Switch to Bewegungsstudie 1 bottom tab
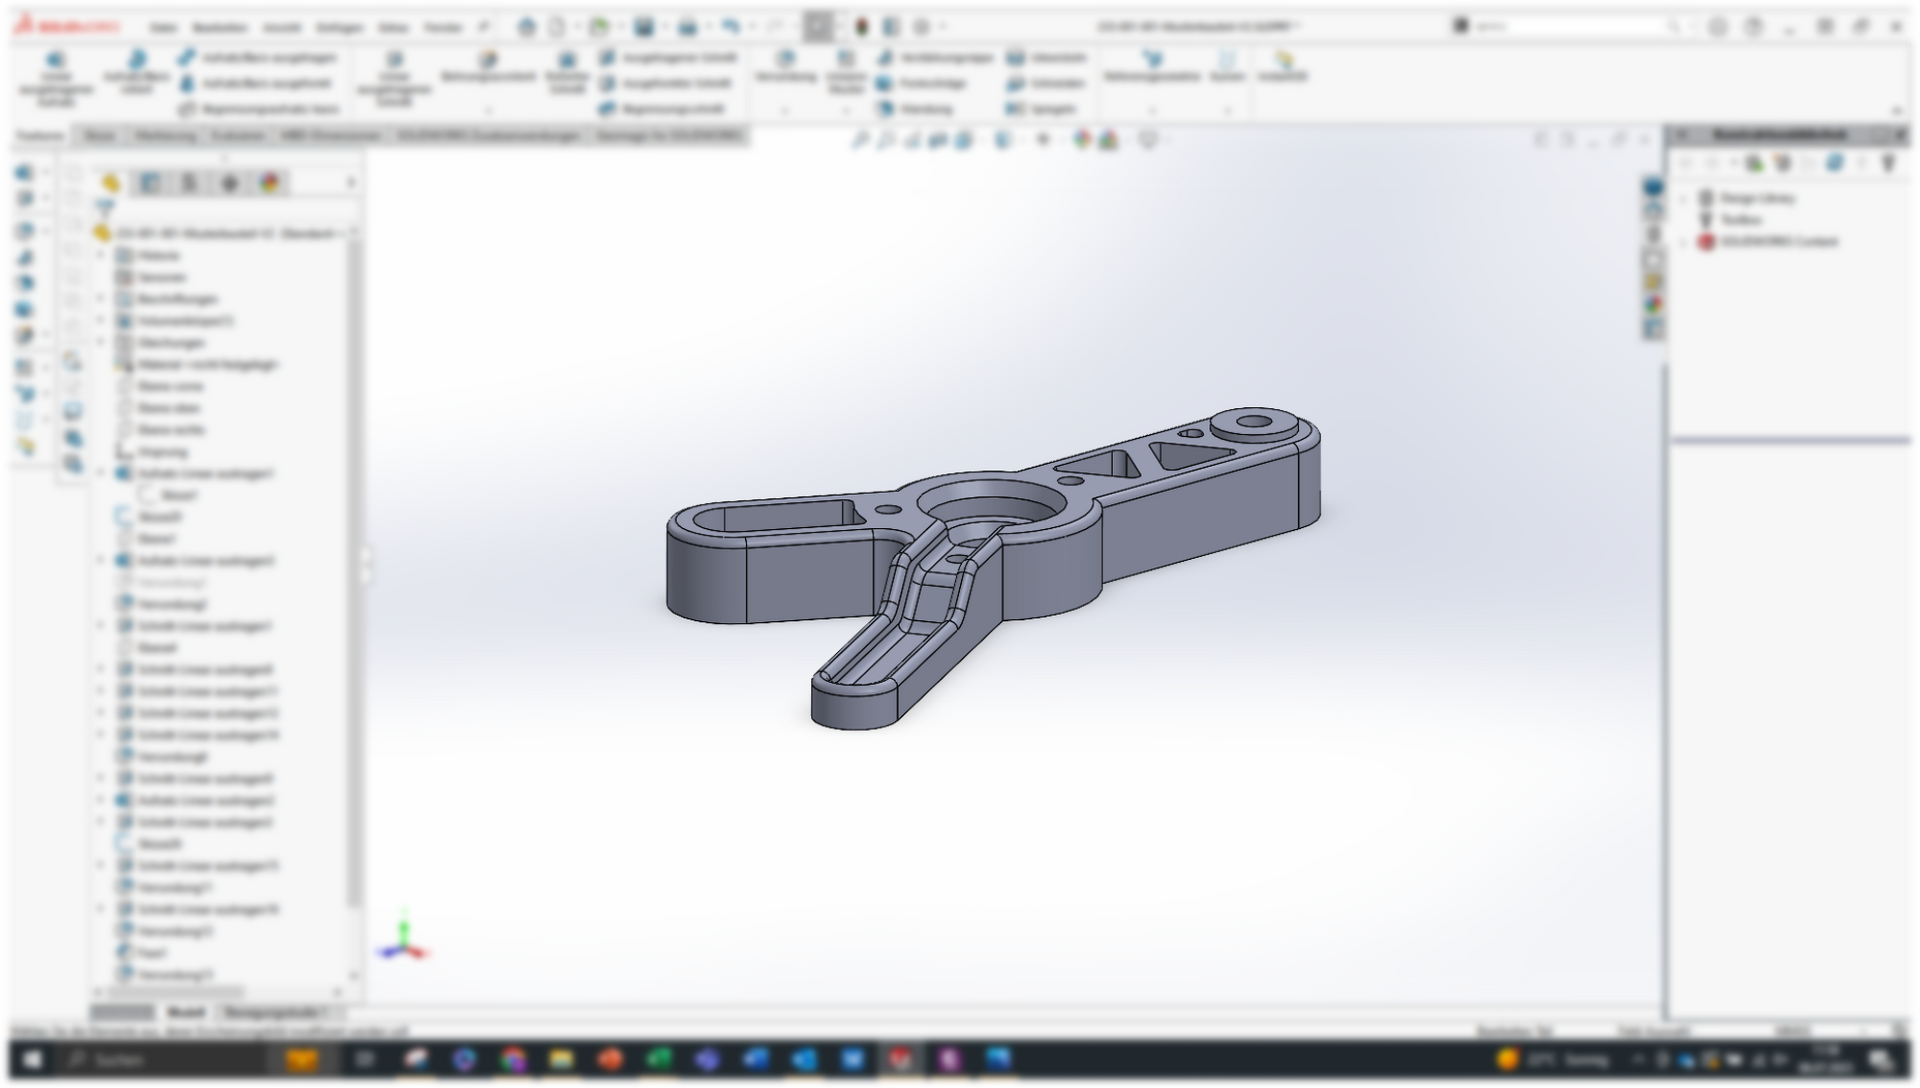The width and height of the screenshot is (1920, 1088). coord(272,1012)
